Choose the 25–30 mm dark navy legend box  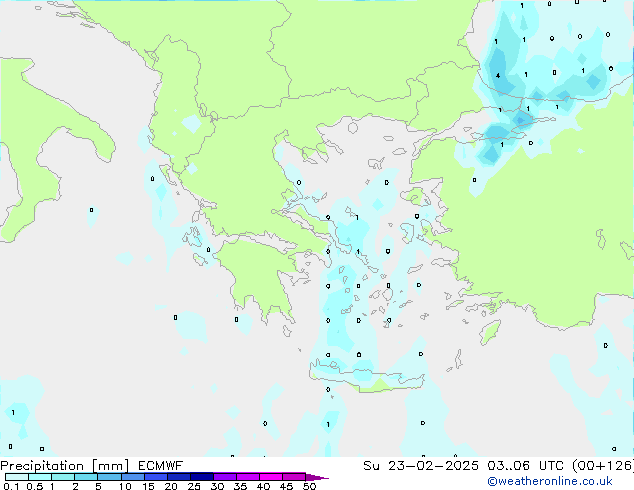(x=201, y=477)
